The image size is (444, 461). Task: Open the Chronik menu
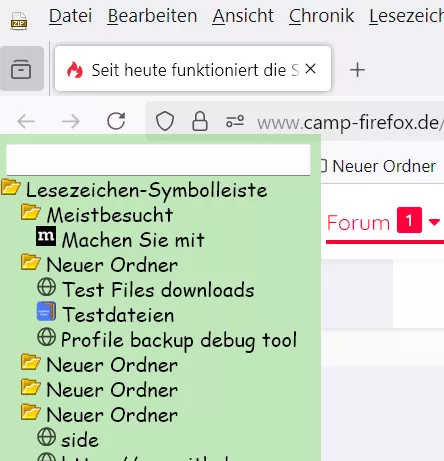click(321, 16)
